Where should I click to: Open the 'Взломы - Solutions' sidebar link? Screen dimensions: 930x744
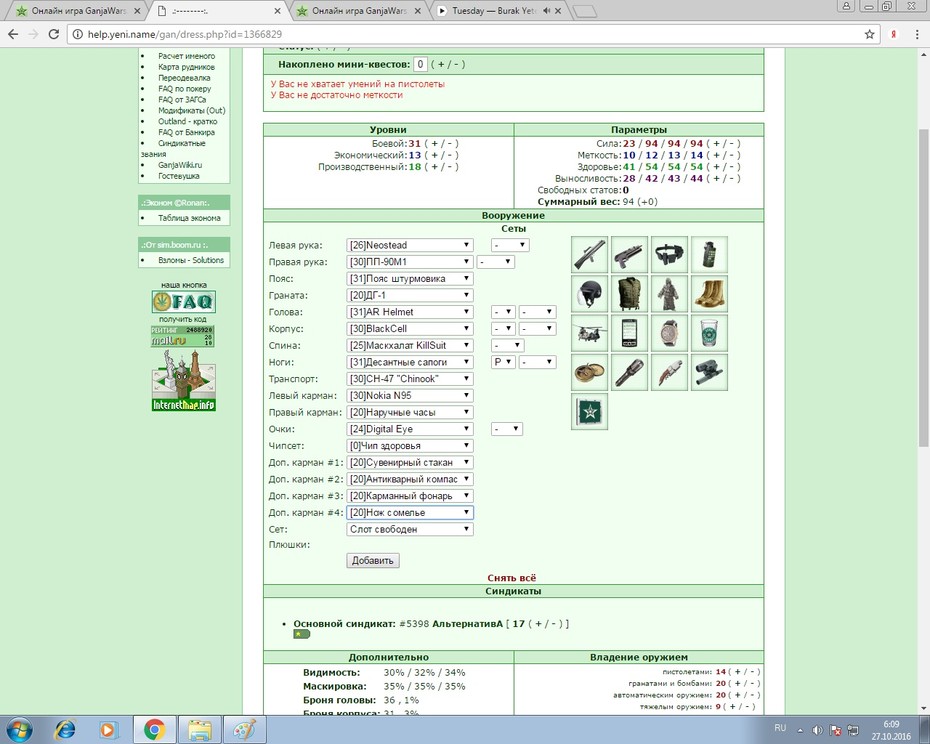[x=191, y=260]
